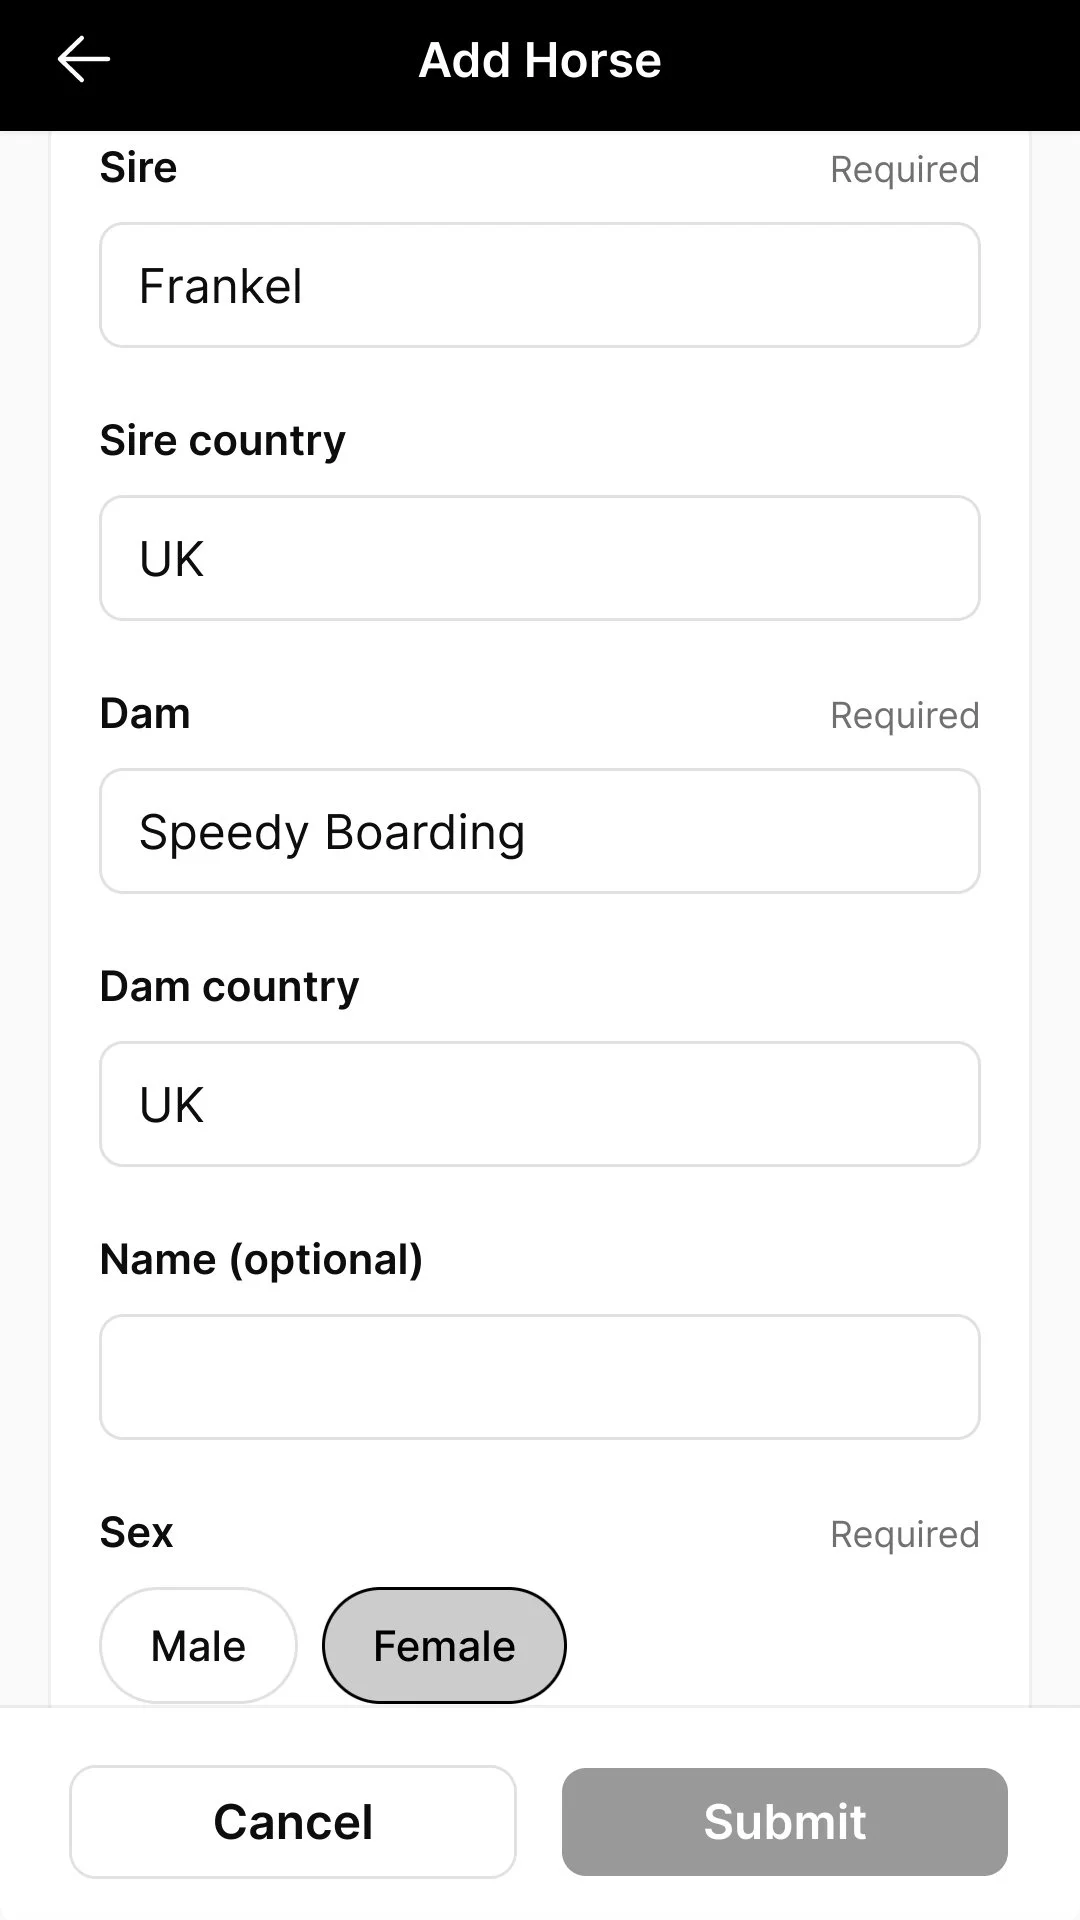Click the Add Horse header title
Image resolution: width=1080 pixels, height=1920 pixels.
540,60
